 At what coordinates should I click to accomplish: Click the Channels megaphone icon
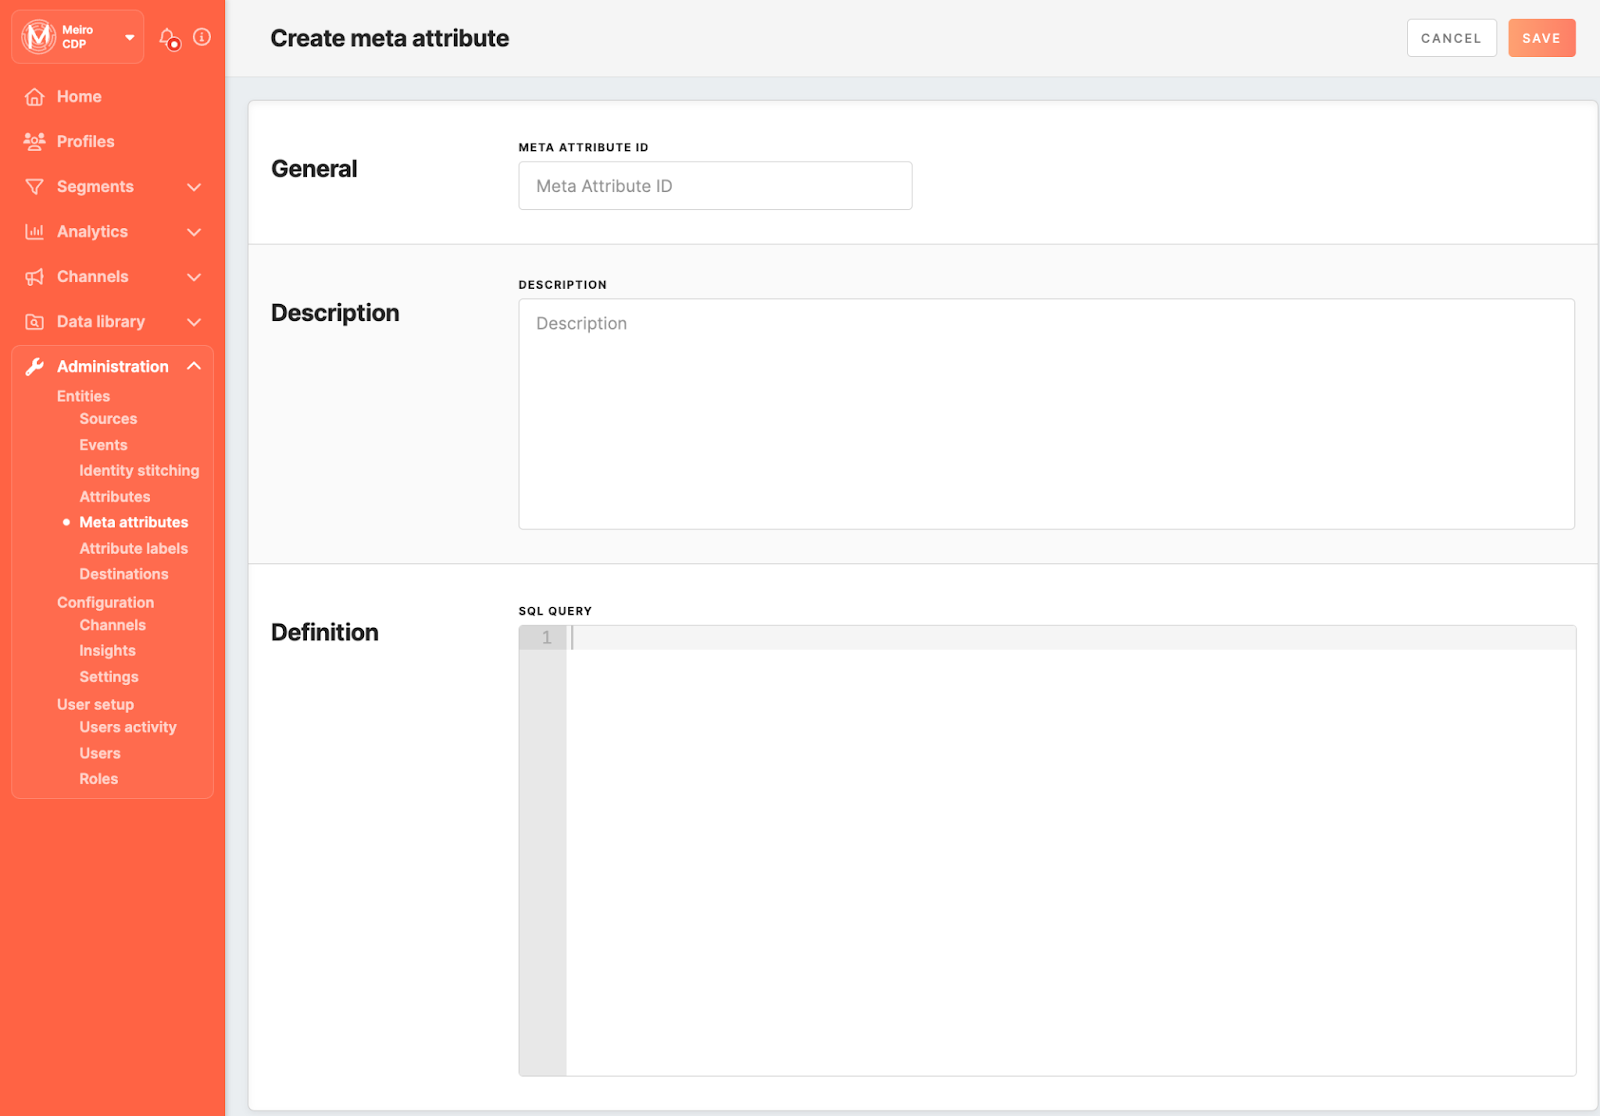pos(35,277)
